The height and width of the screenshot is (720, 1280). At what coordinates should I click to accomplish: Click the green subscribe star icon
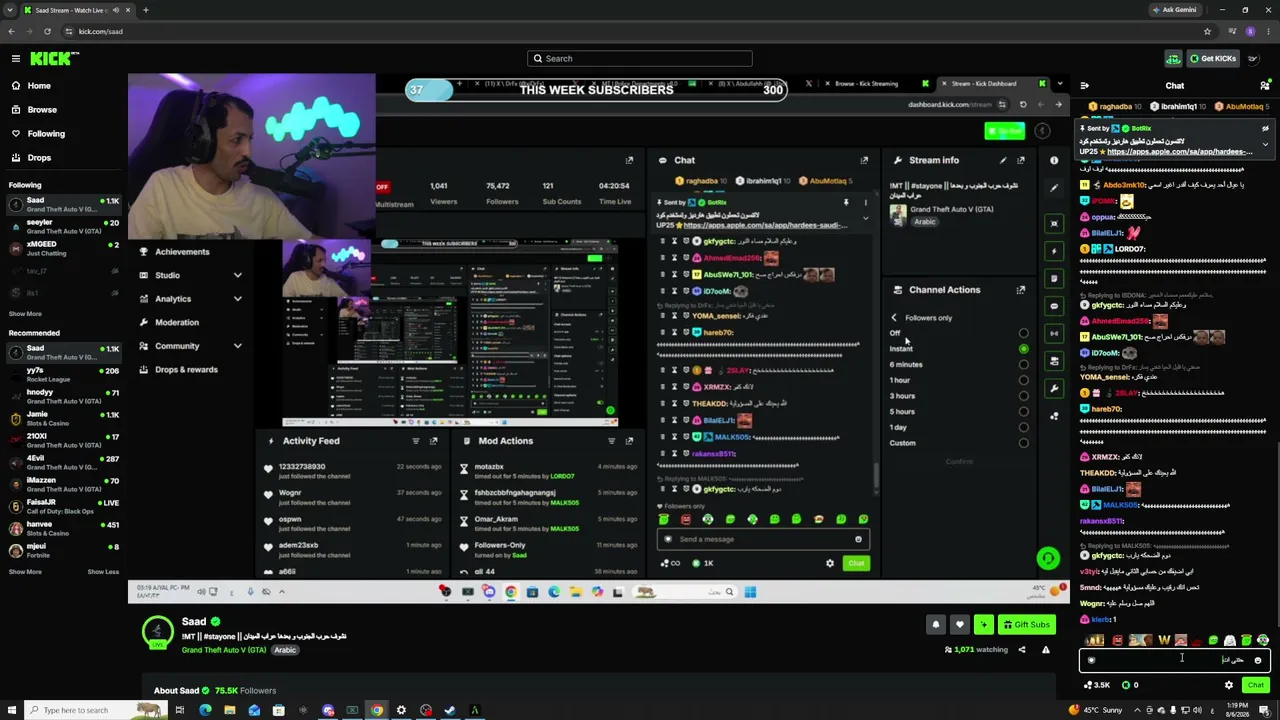[x=984, y=625]
